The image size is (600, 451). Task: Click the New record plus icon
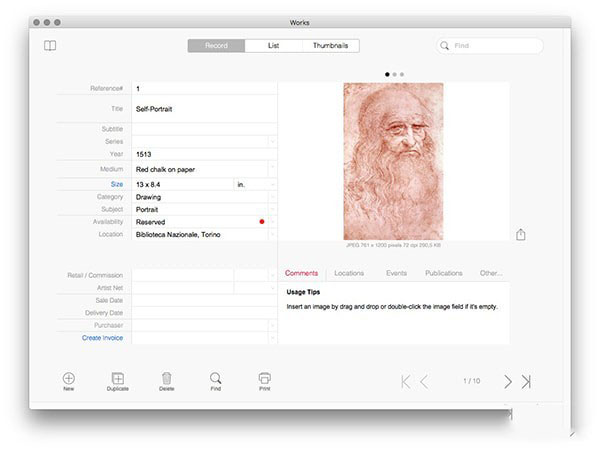[68, 378]
